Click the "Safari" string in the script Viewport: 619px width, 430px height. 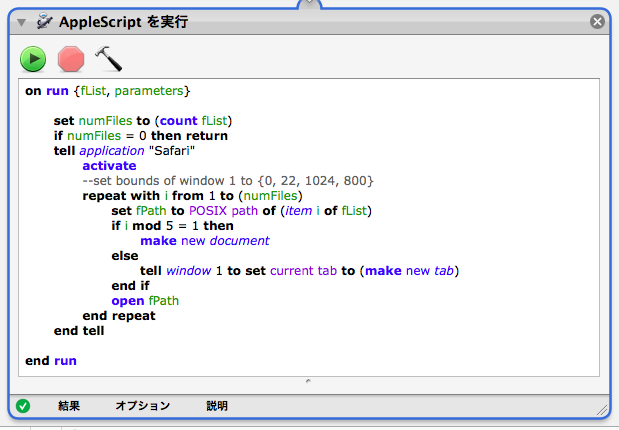pyautogui.click(x=171, y=151)
